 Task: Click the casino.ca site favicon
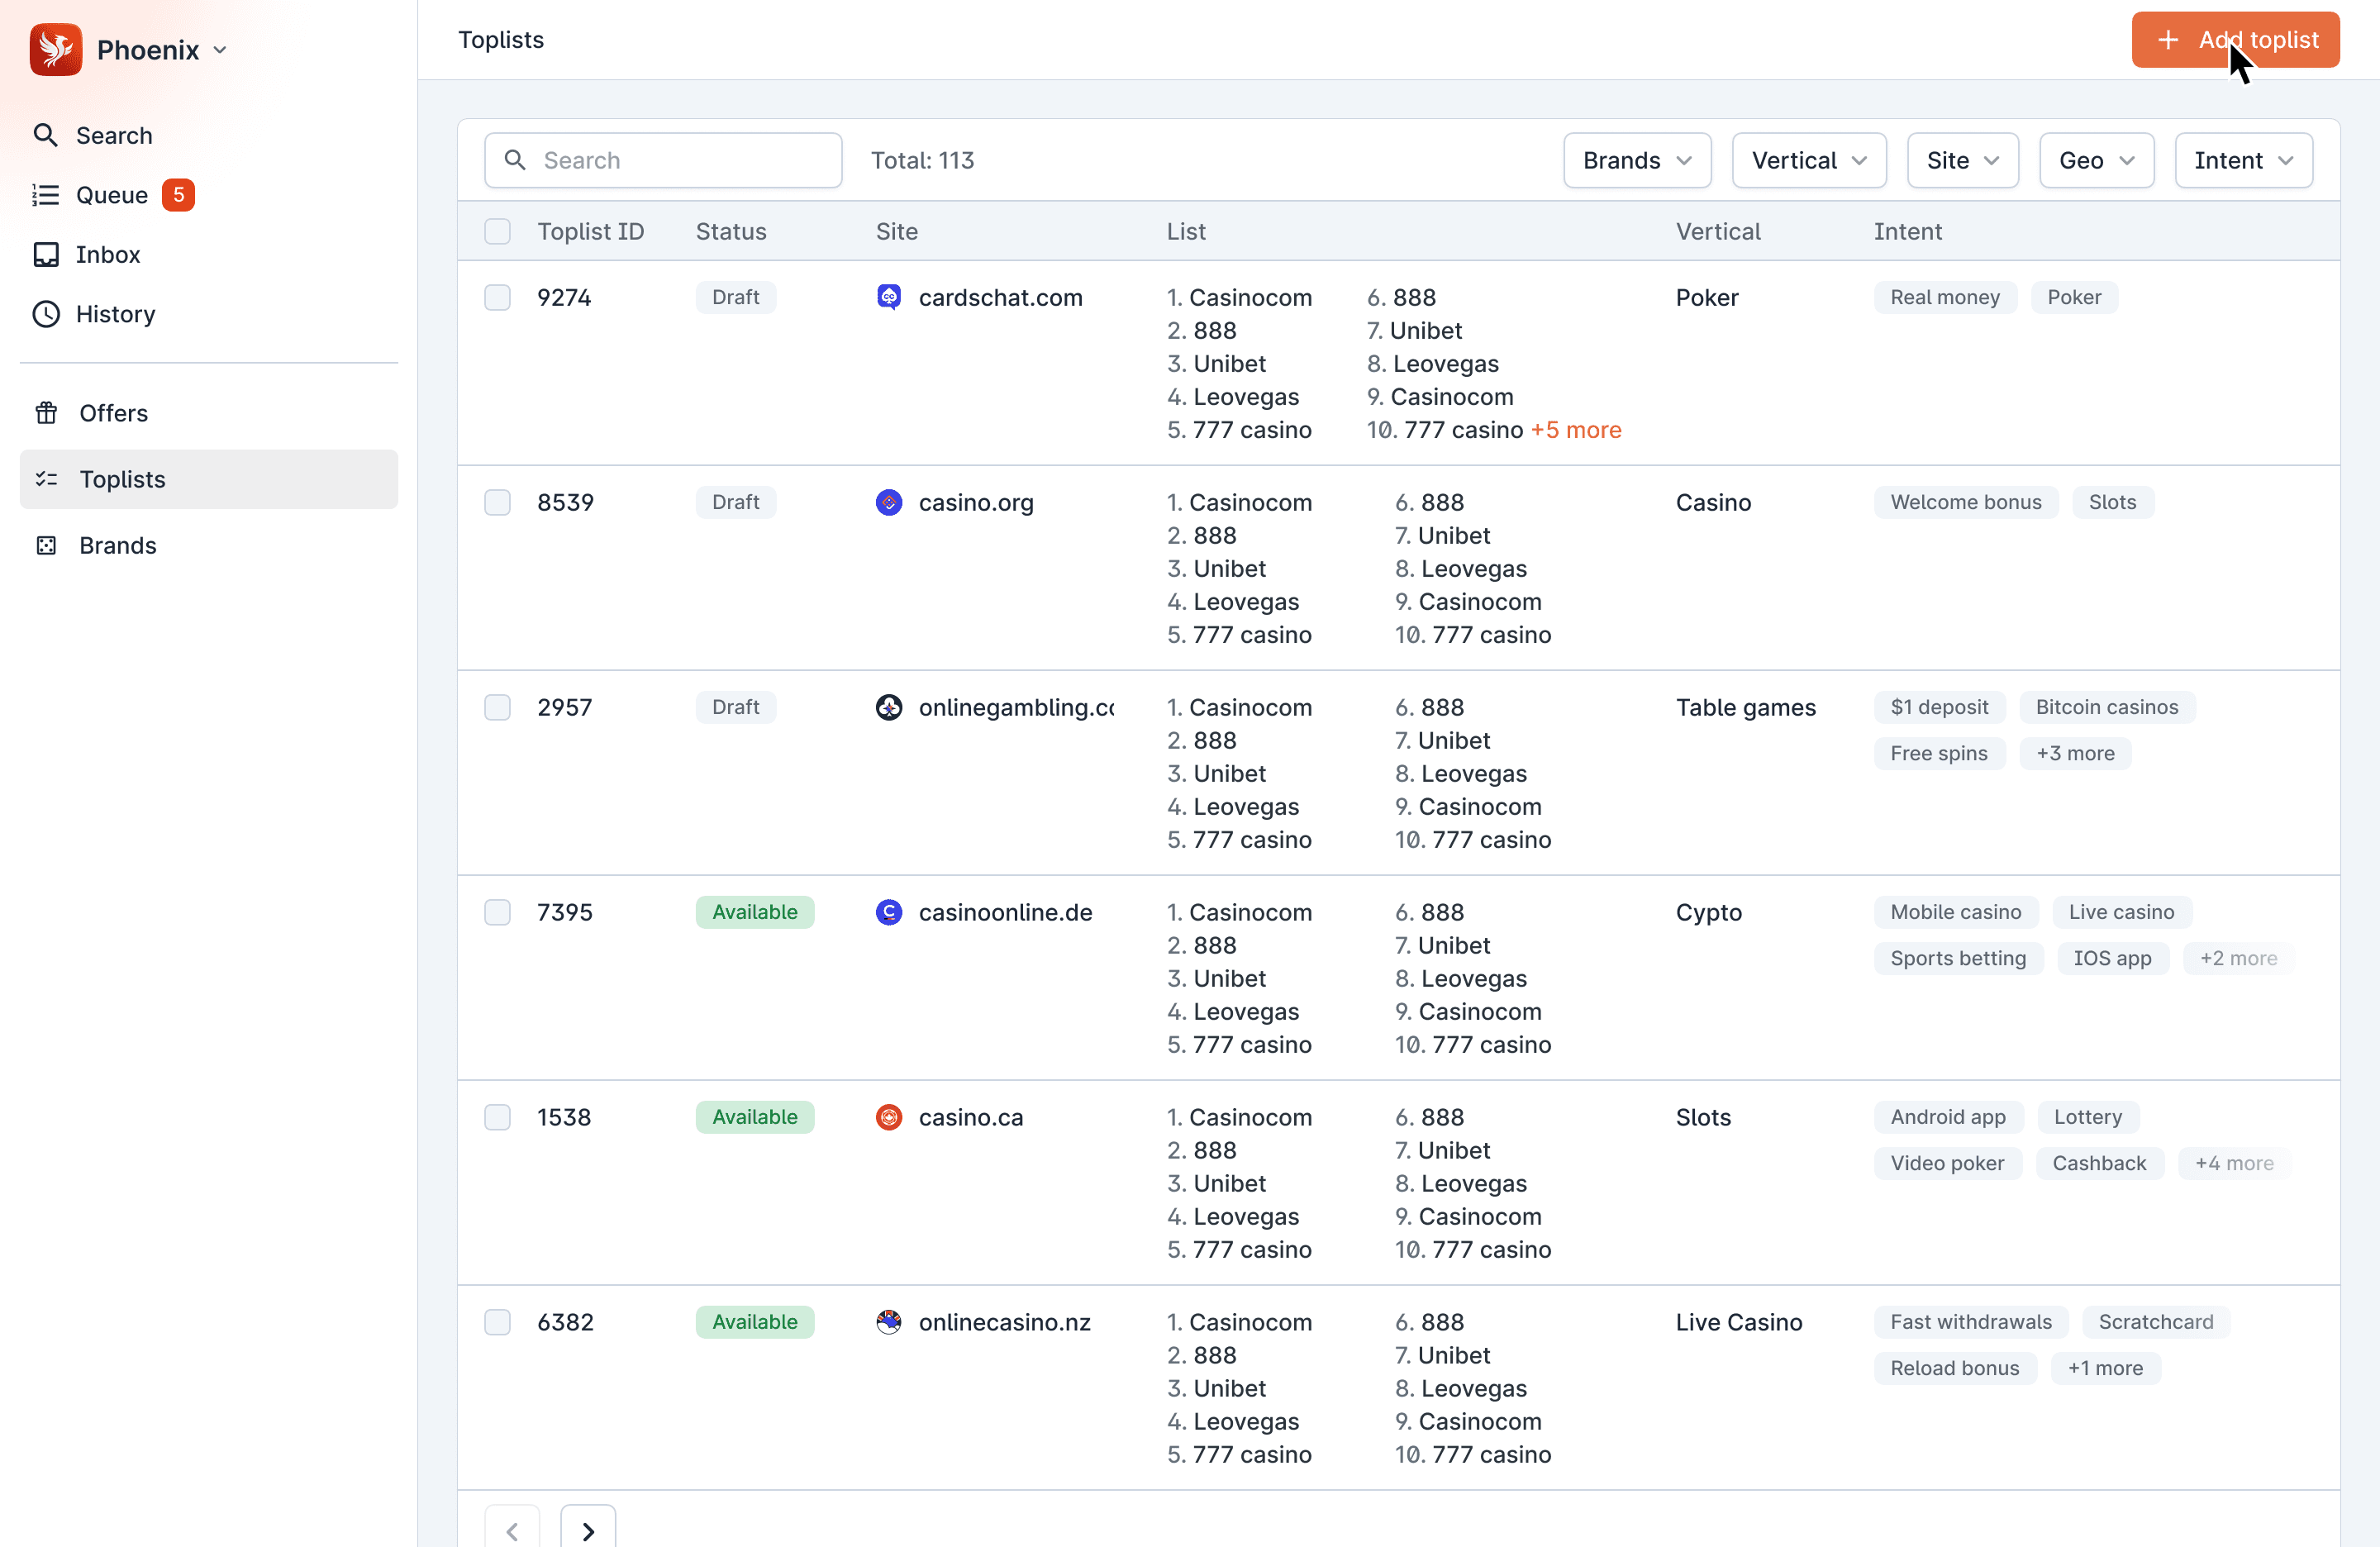pos(888,1117)
